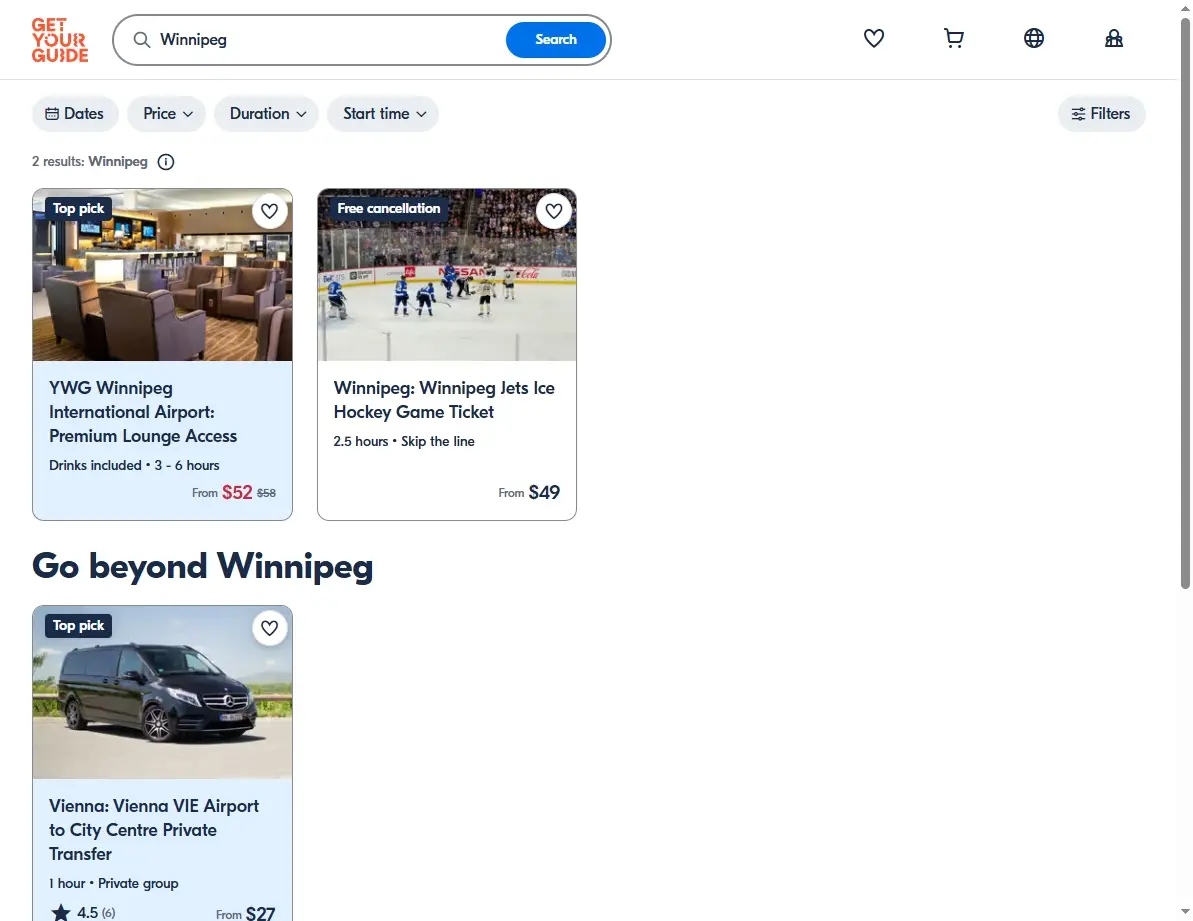
Task: Click the airport lounge photo
Action: (x=162, y=275)
